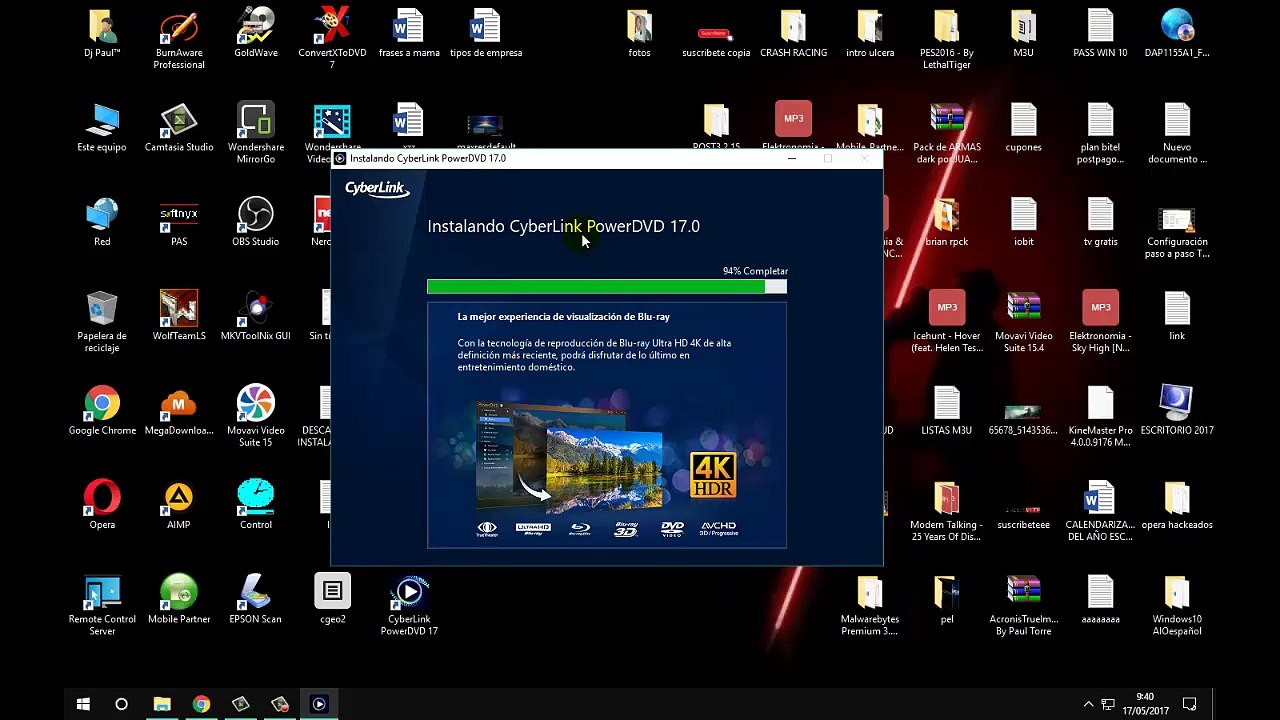The width and height of the screenshot is (1280, 720).
Task: Launch the AIMP desktop icon
Action: tap(179, 505)
